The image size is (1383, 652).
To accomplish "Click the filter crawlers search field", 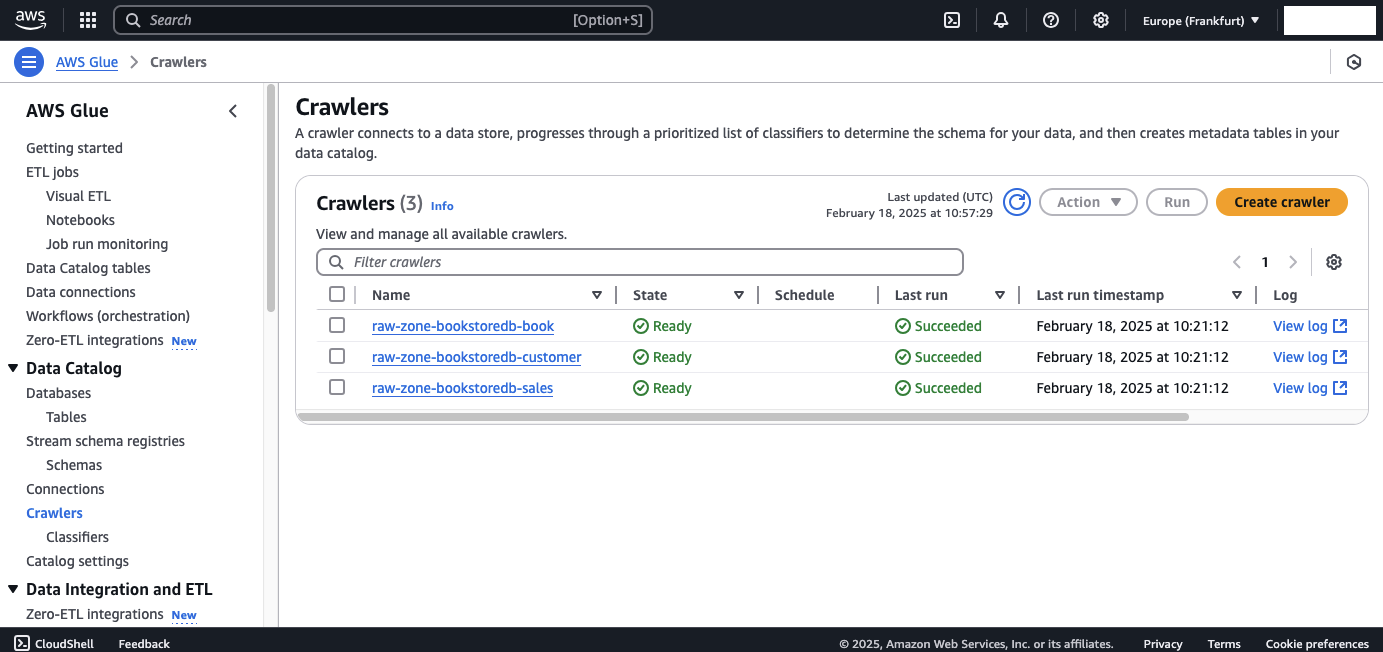I will click(640, 261).
